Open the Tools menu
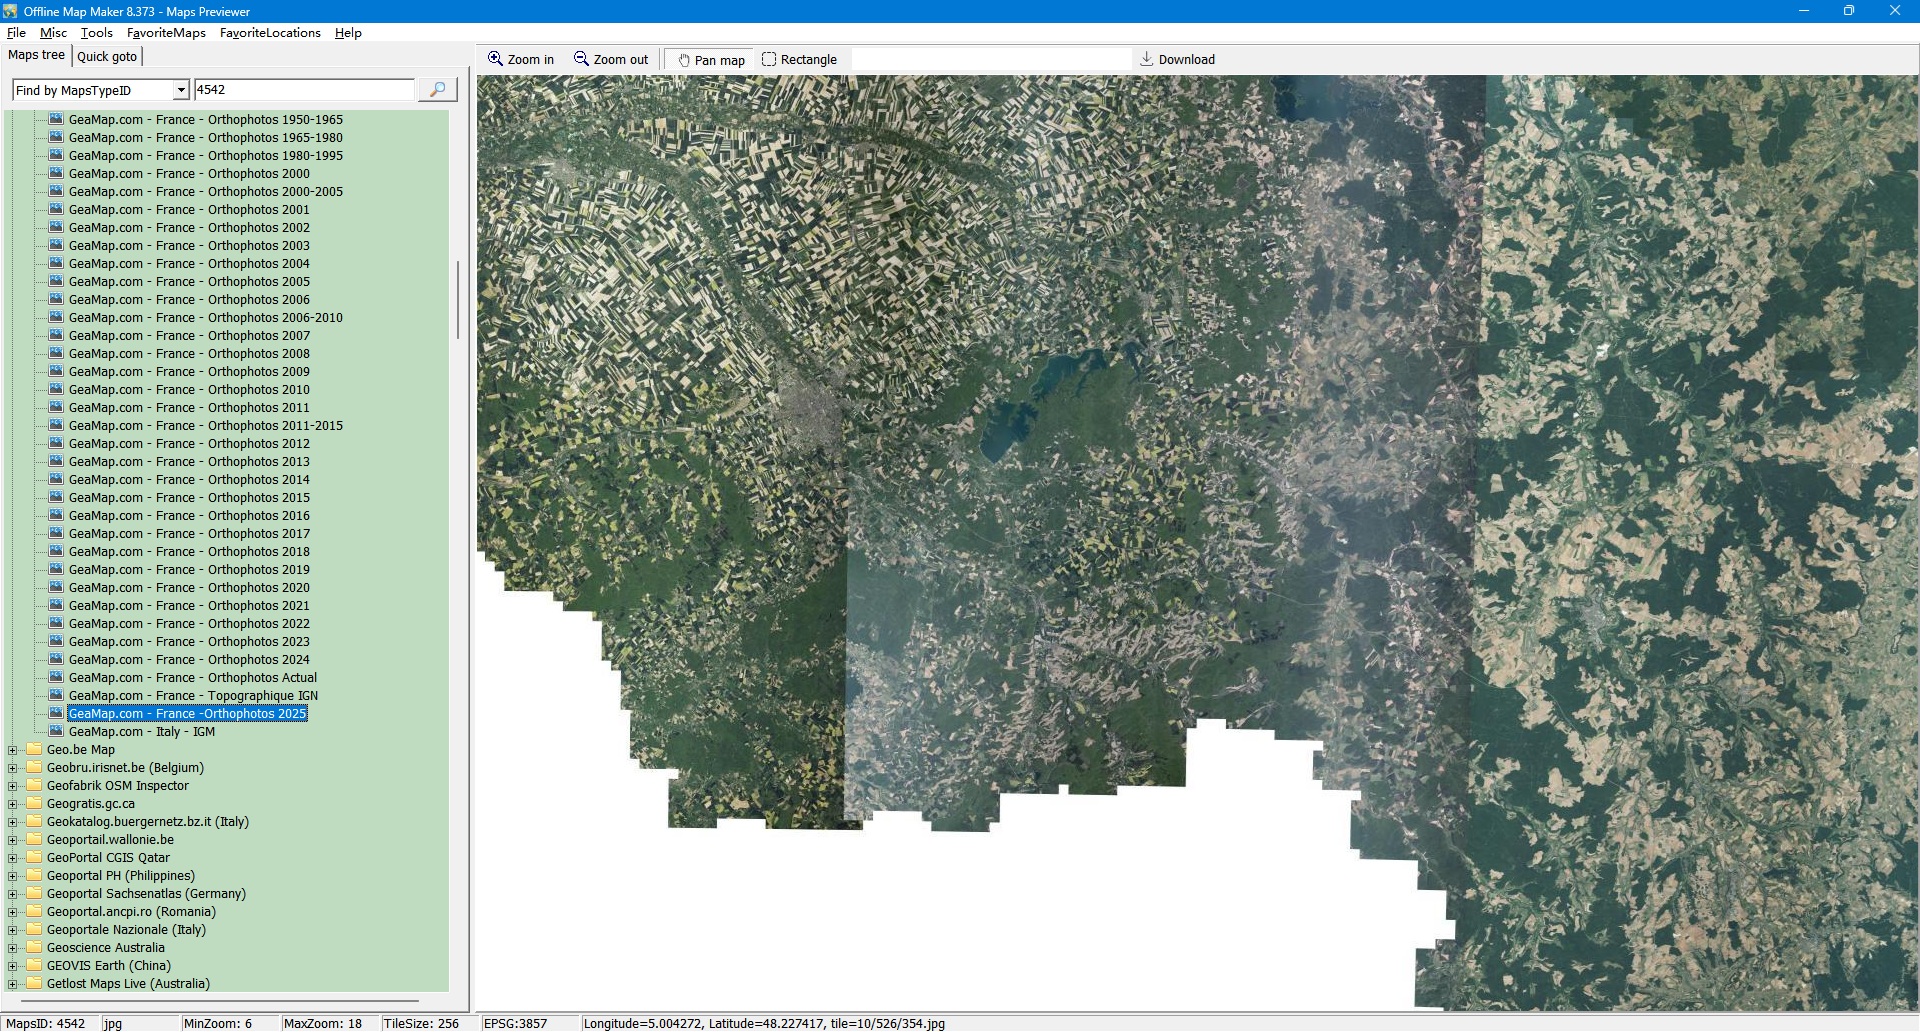Image resolution: width=1920 pixels, height=1032 pixels. point(96,33)
